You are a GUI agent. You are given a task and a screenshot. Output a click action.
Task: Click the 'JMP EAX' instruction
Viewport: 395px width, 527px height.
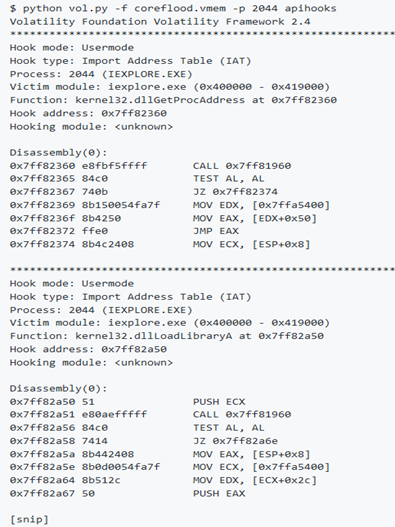click(x=216, y=231)
